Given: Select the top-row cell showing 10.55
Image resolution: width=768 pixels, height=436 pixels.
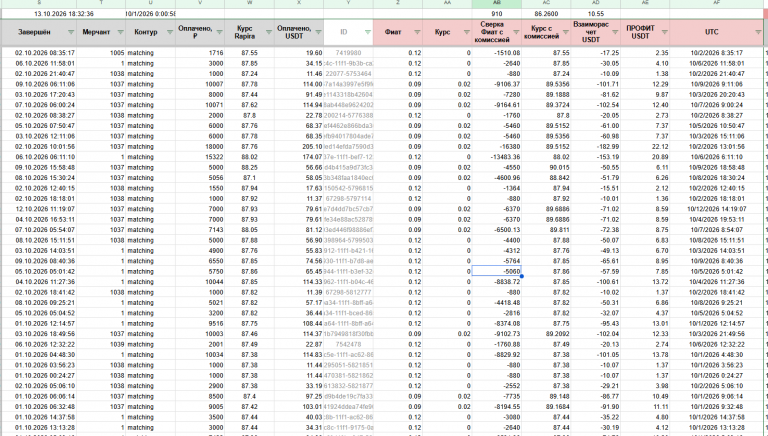Looking at the screenshot, I should point(596,14).
